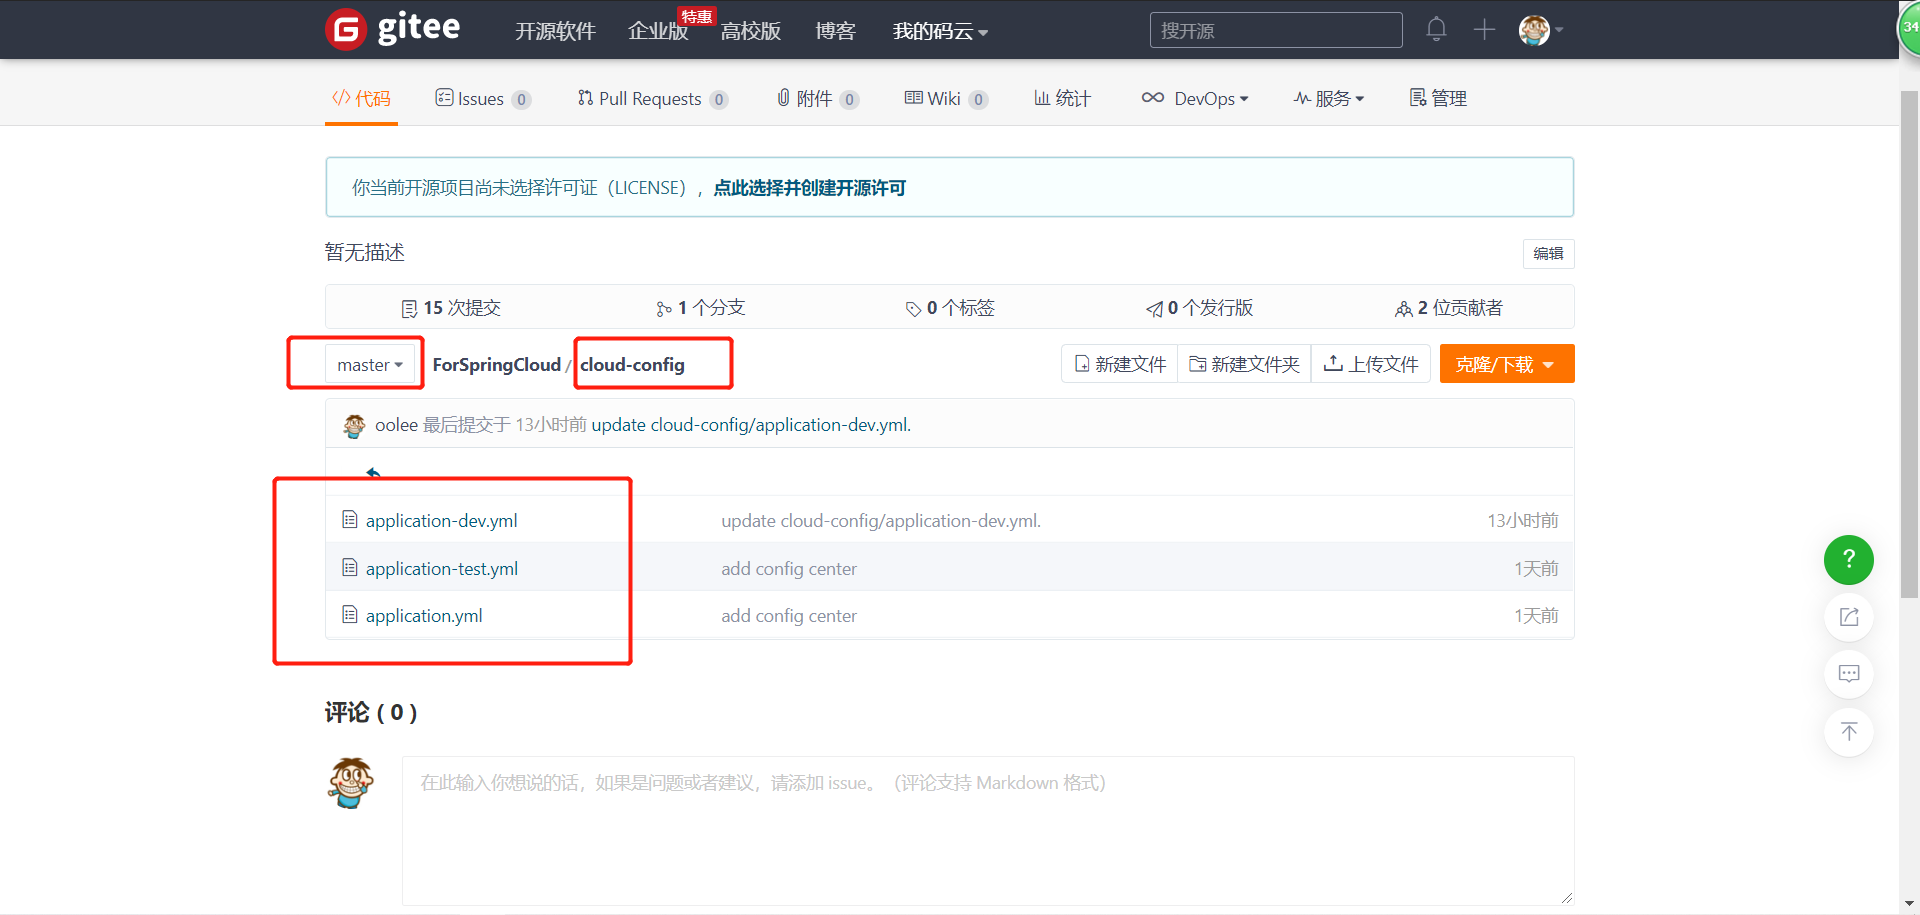1920x915 pixels.
Task: Click the floating help question mark button
Action: [1848, 560]
